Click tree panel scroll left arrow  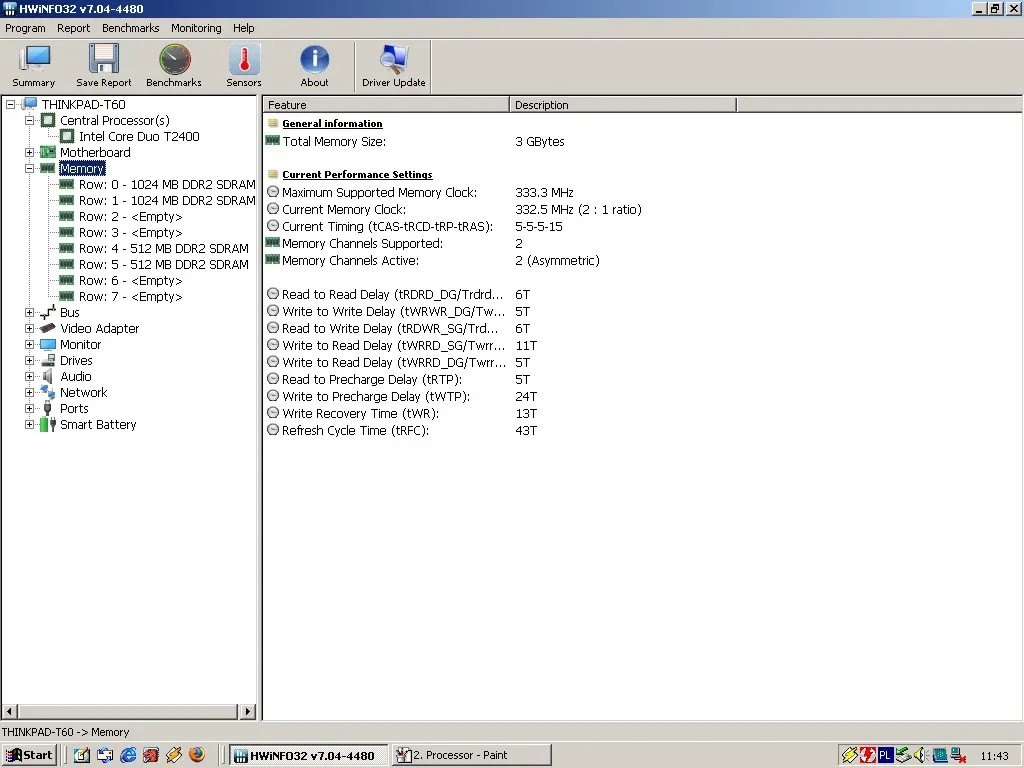pos(10,711)
